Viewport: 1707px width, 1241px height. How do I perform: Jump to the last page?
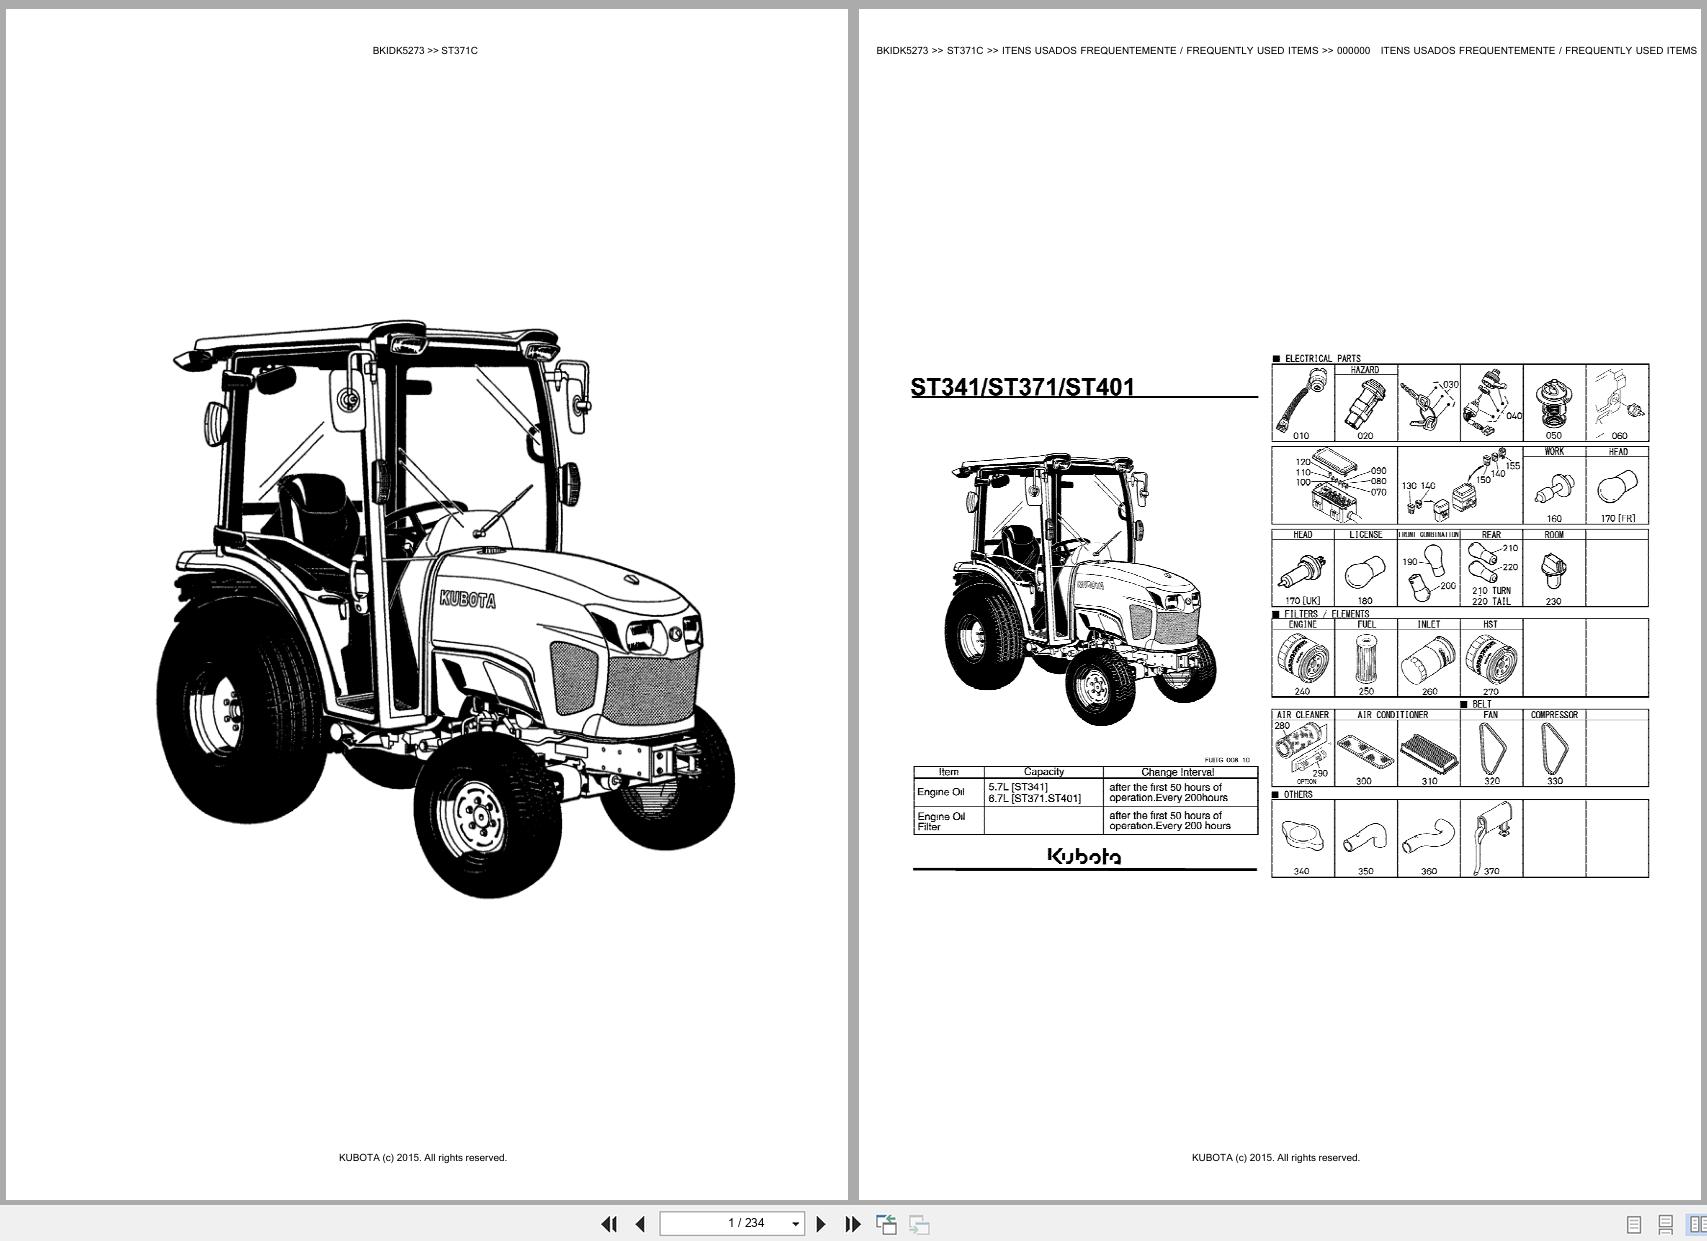pos(853,1224)
